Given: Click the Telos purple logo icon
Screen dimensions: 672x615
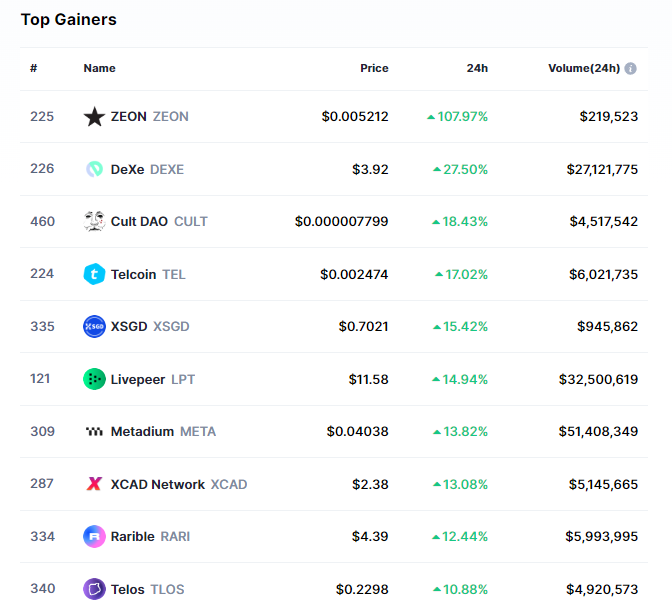Looking at the screenshot, I should 94,589.
